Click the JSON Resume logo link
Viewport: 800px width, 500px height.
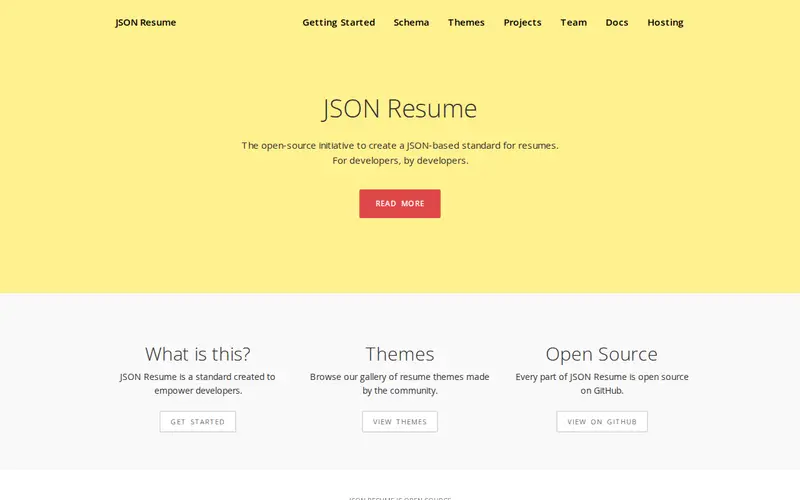point(145,22)
